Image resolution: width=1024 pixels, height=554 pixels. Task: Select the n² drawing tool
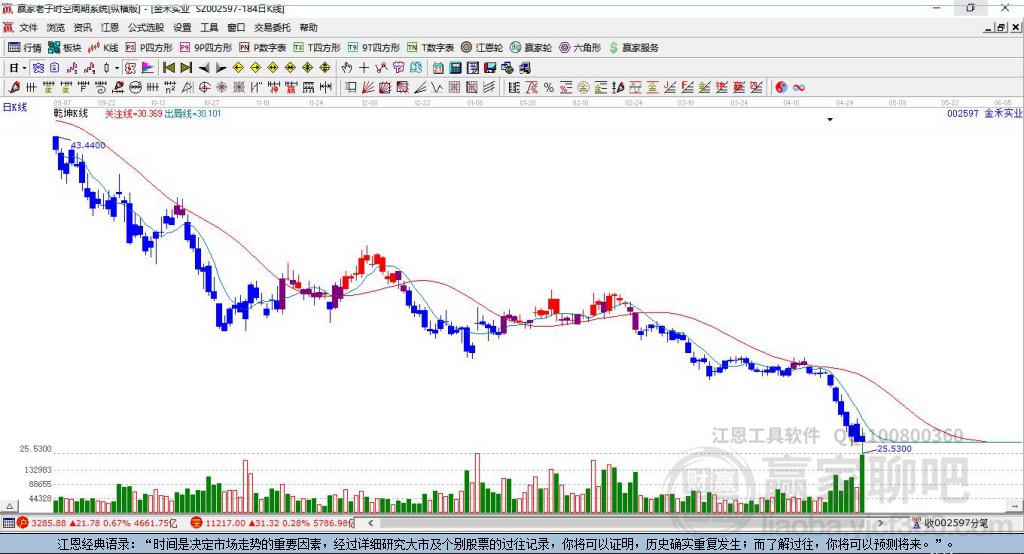coord(170,88)
